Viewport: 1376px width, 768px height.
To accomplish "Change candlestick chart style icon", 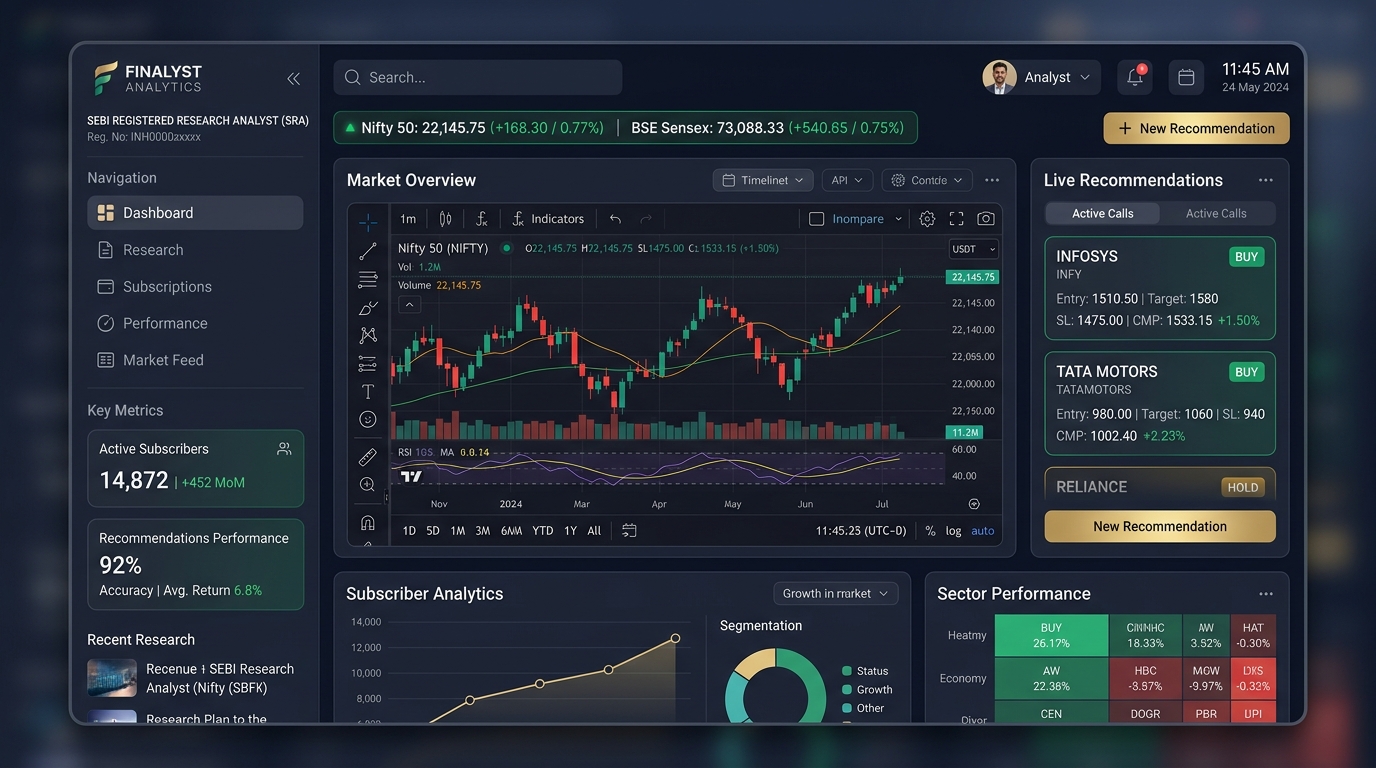I will coord(446,219).
